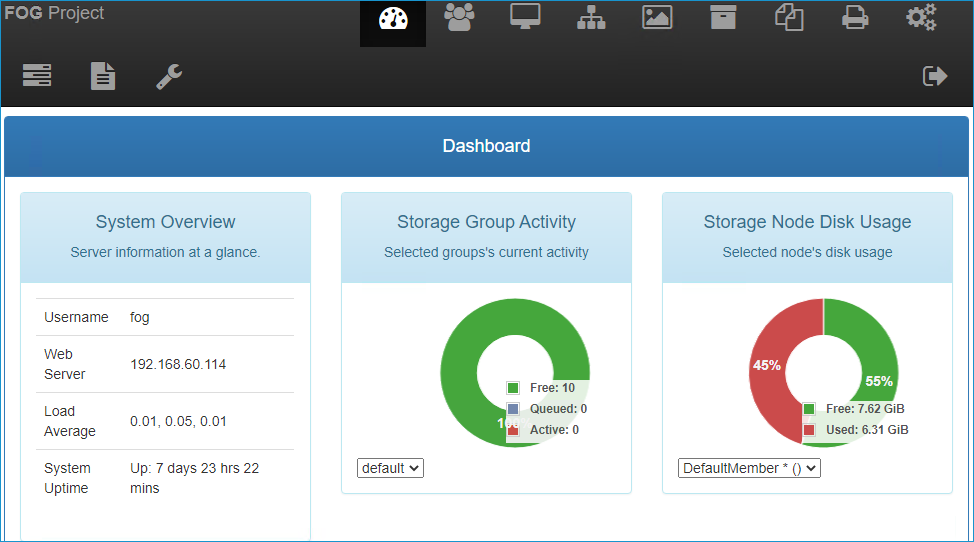Image resolution: width=974 pixels, height=542 pixels.
Task: Open the Reports document icon
Action: [x=103, y=76]
